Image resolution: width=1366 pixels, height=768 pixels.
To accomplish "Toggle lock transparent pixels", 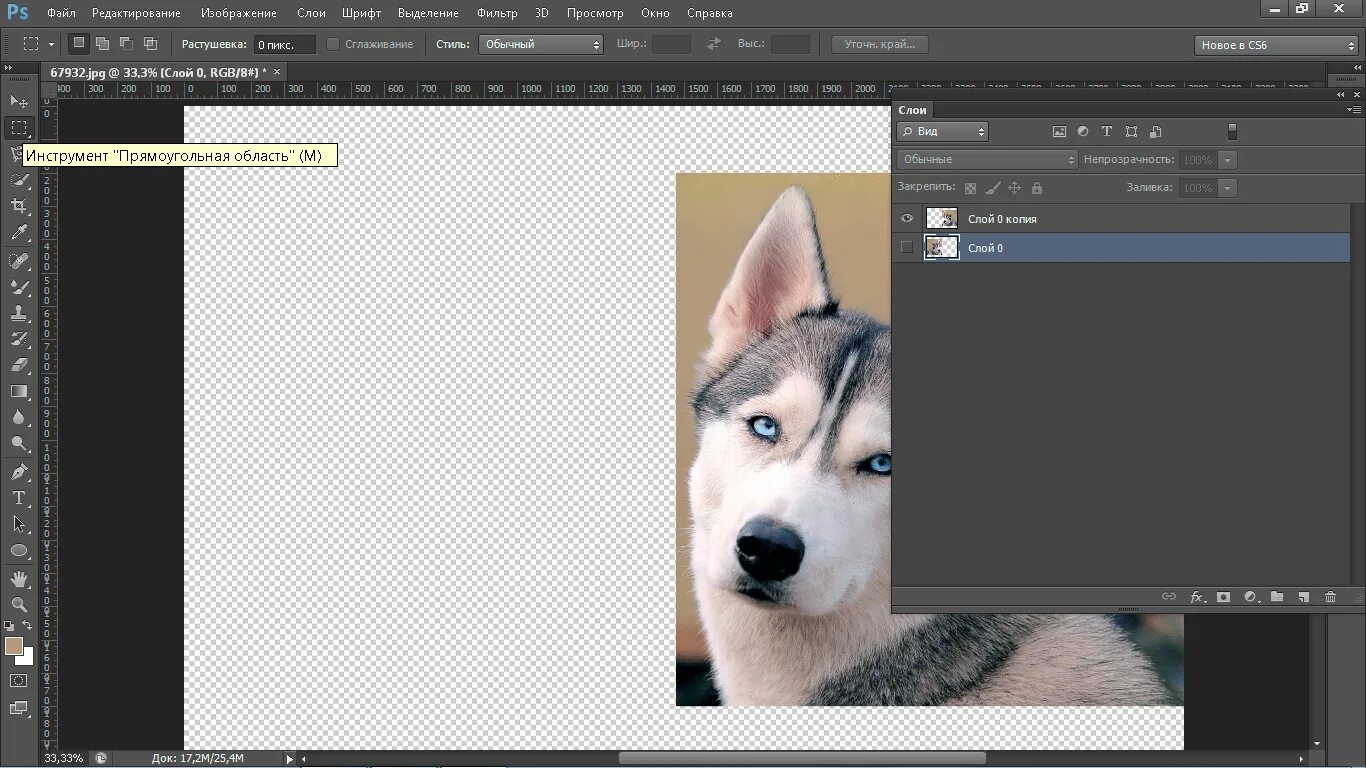I will [970, 188].
